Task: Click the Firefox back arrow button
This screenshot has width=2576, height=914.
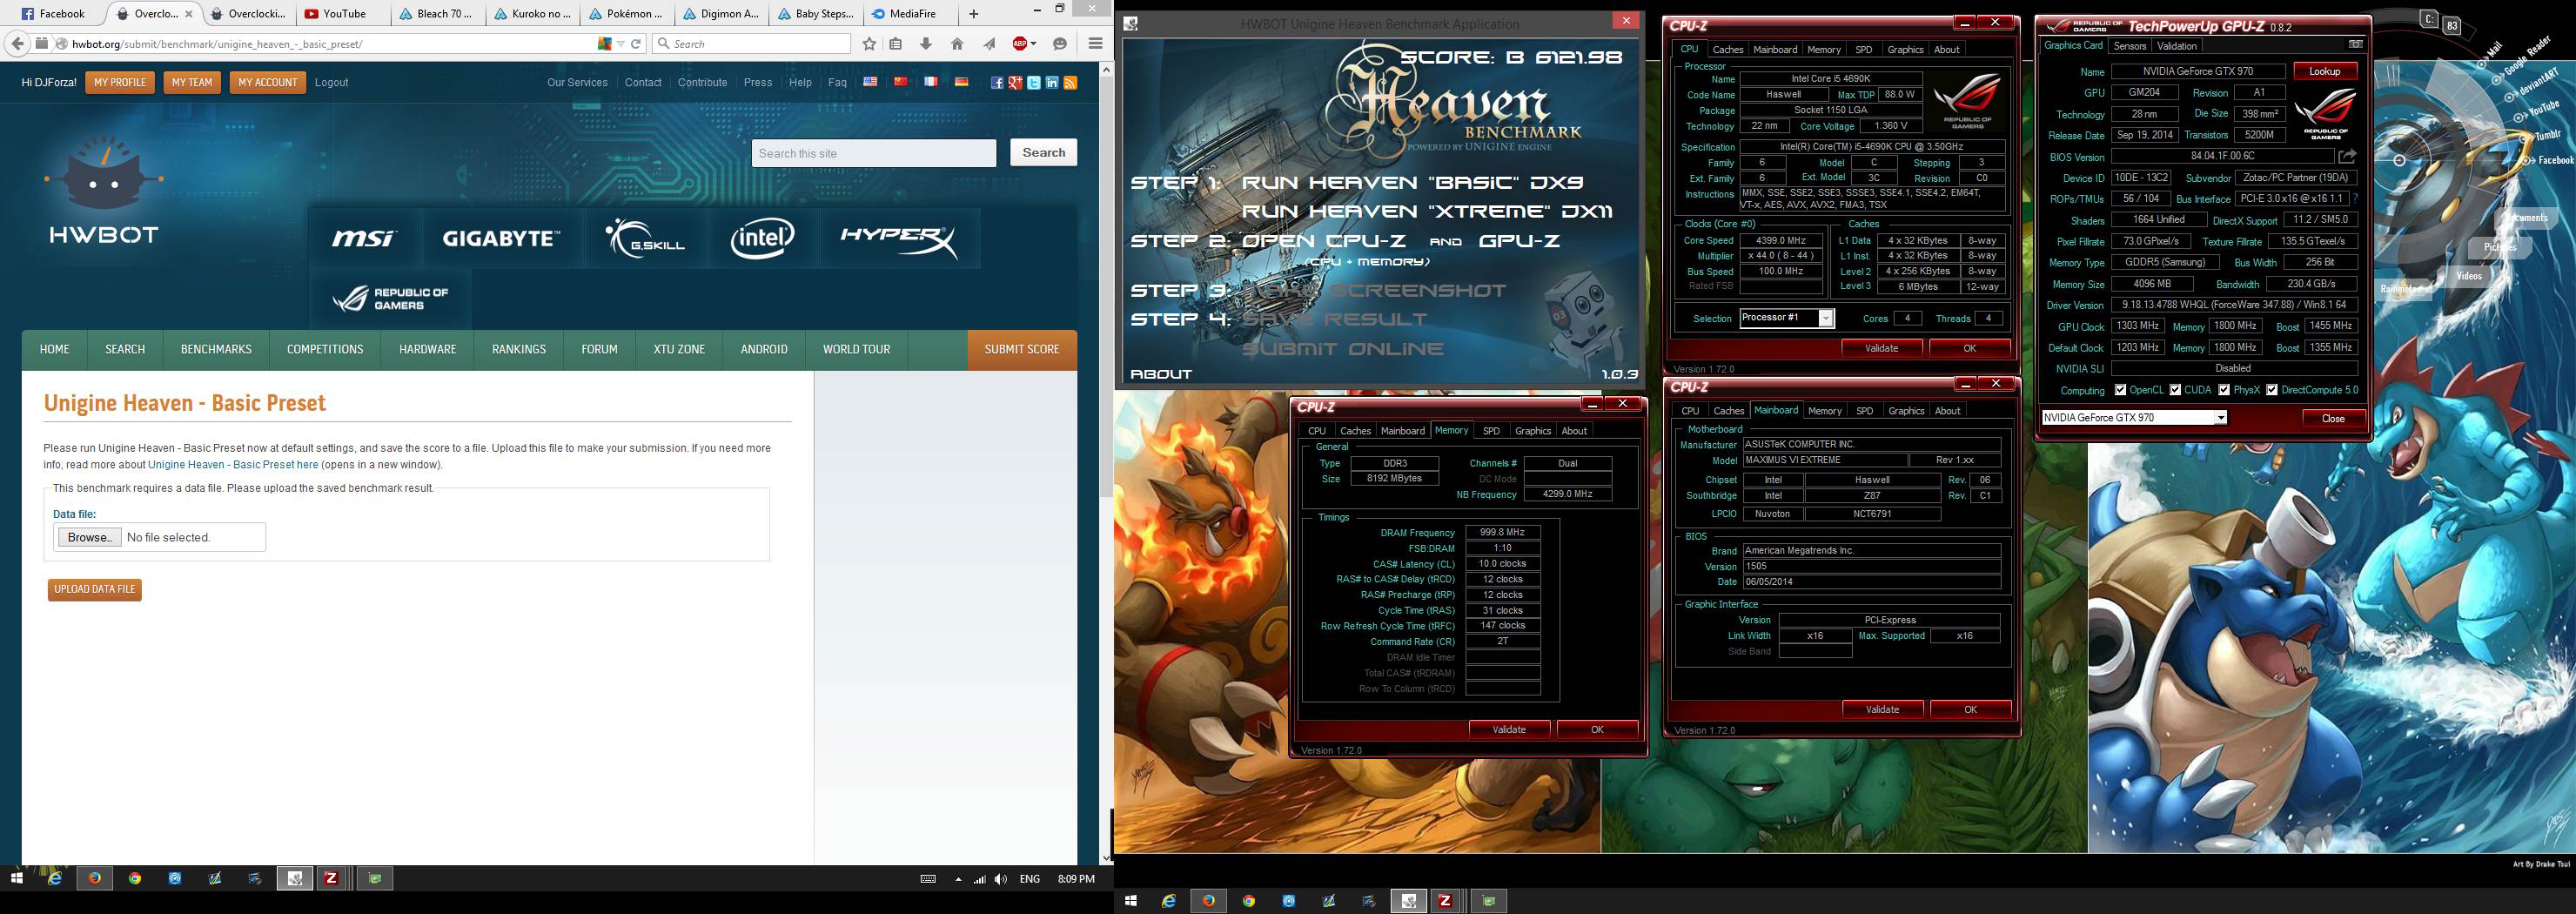Action: click(17, 44)
